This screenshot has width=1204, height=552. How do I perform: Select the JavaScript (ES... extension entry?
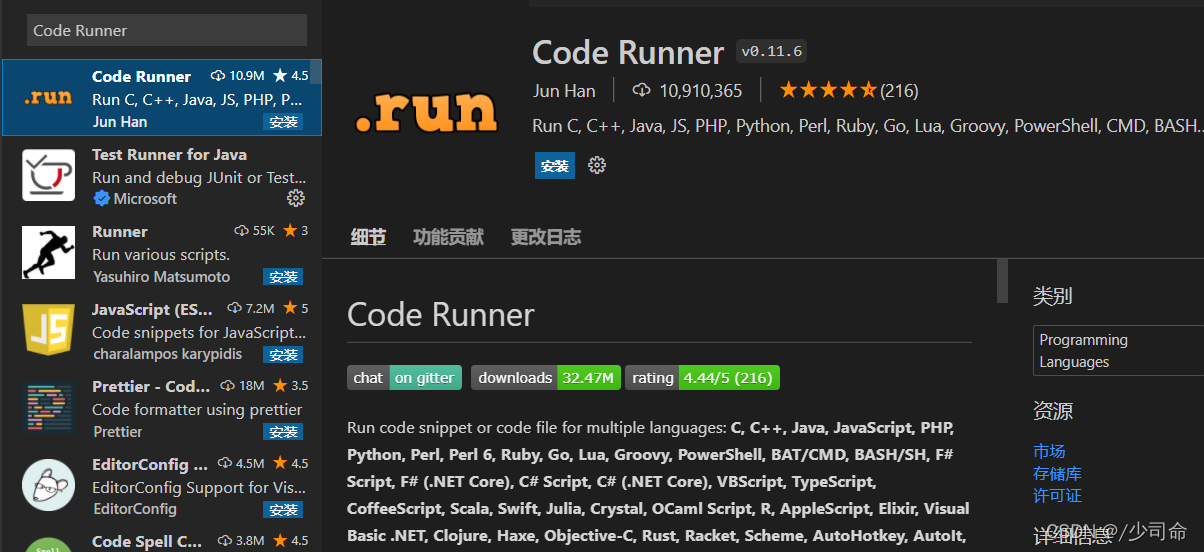[x=161, y=330]
